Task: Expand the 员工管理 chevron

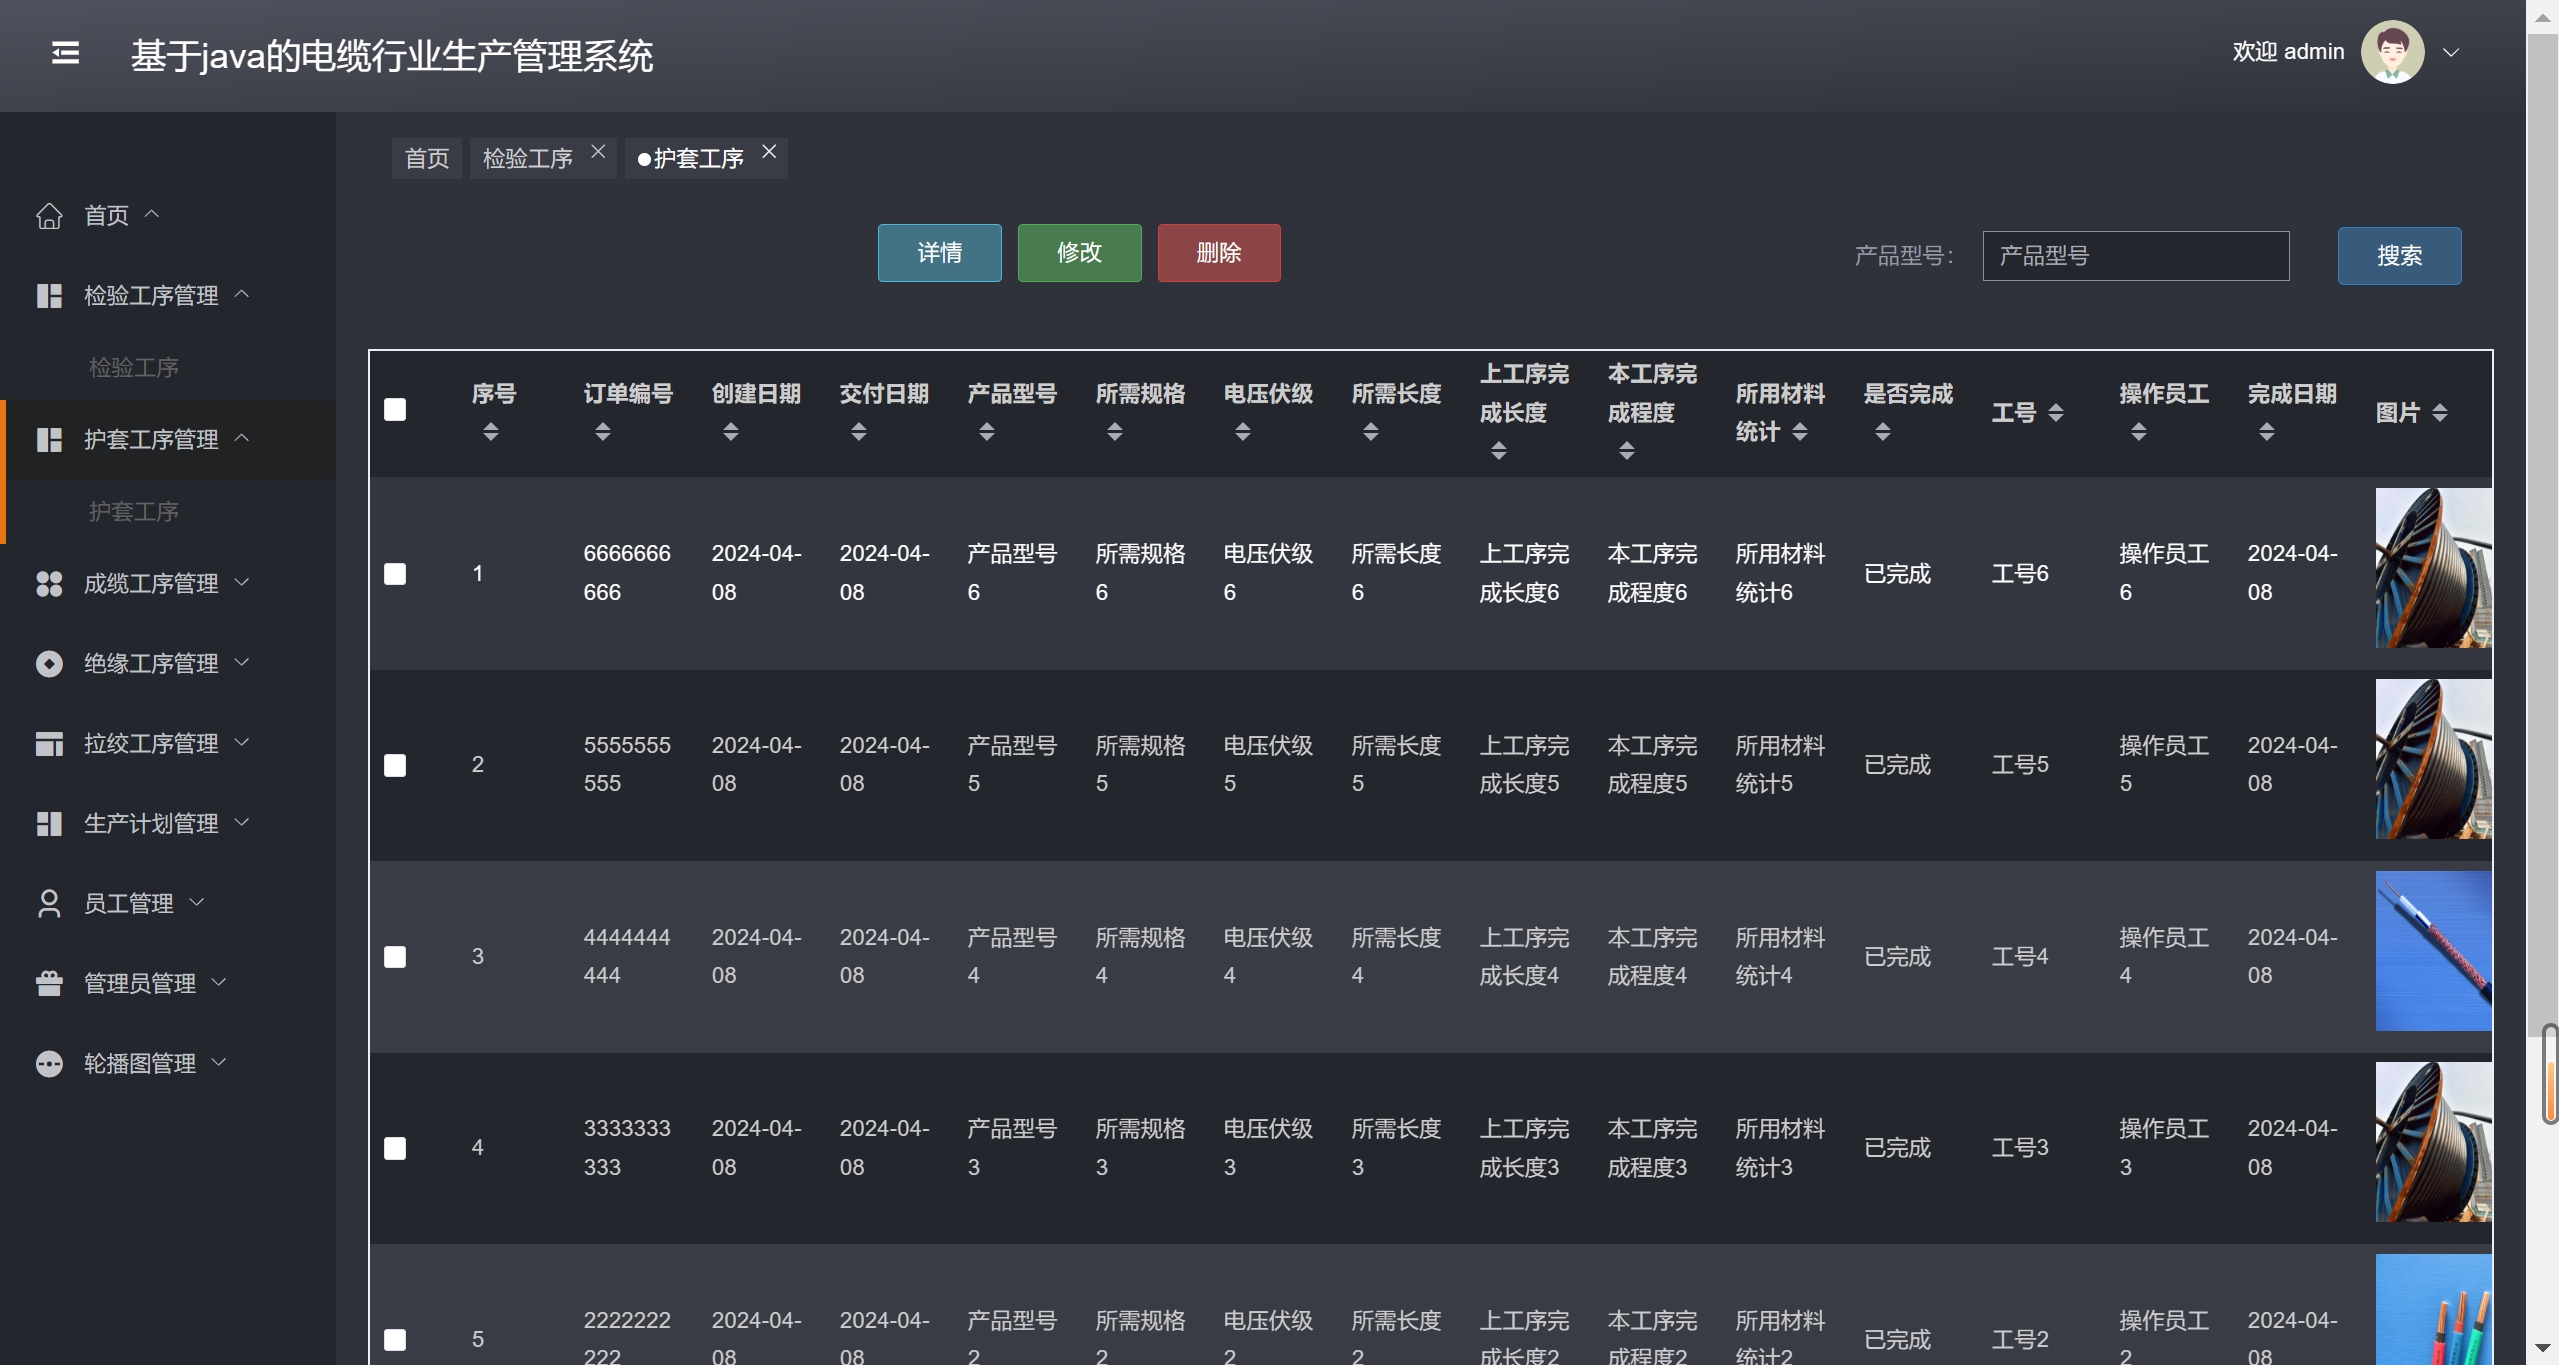Action: [197, 902]
